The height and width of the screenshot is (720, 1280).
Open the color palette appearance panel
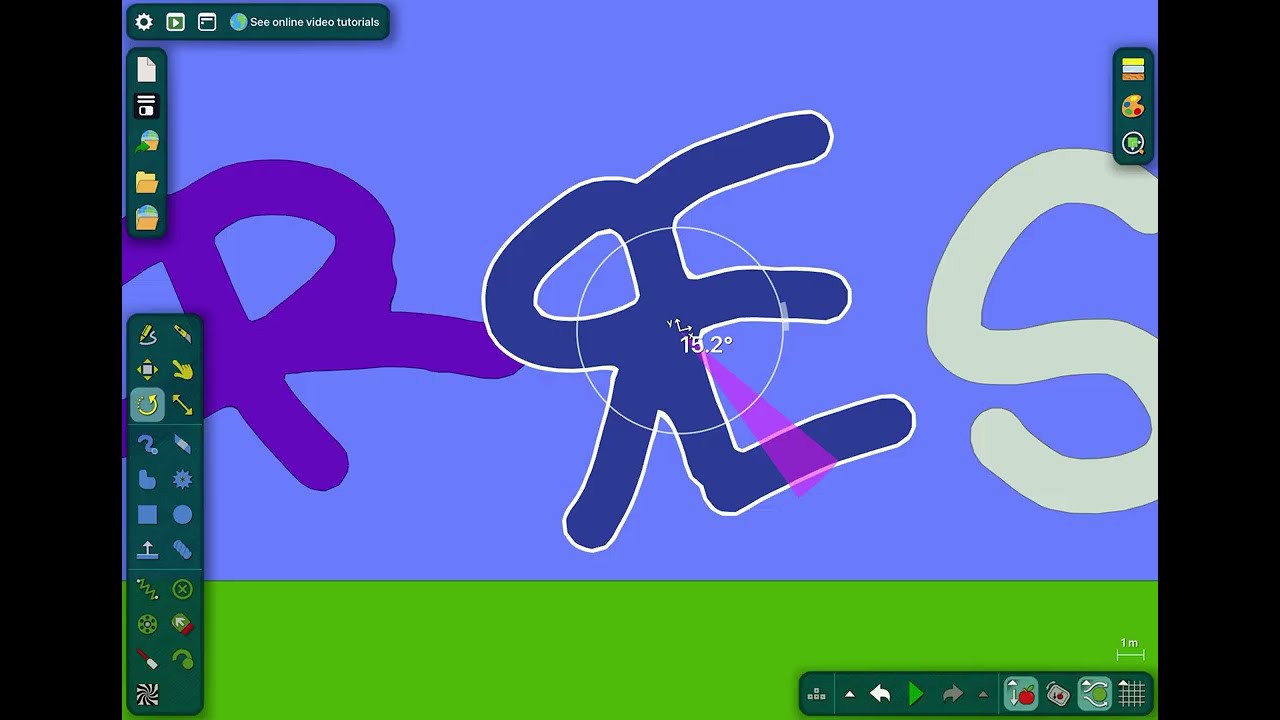pyautogui.click(x=1133, y=106)
